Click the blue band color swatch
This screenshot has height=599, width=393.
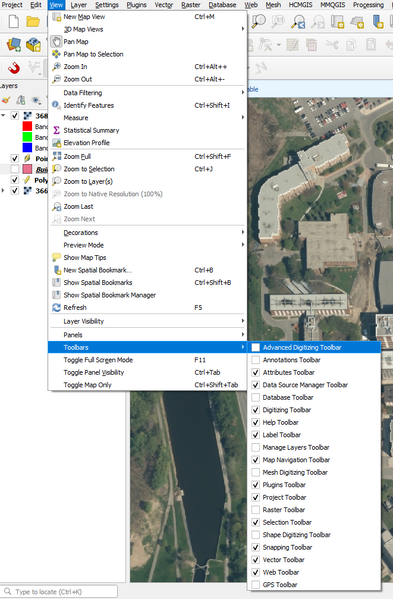[27, 147]
